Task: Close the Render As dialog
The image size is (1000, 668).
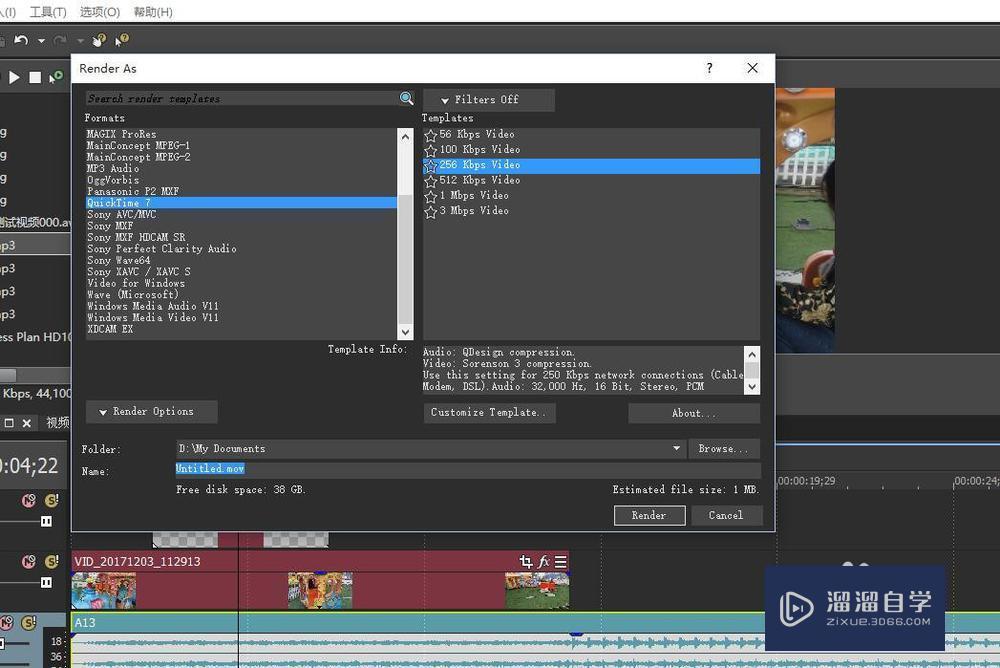Action: (753, 68)
